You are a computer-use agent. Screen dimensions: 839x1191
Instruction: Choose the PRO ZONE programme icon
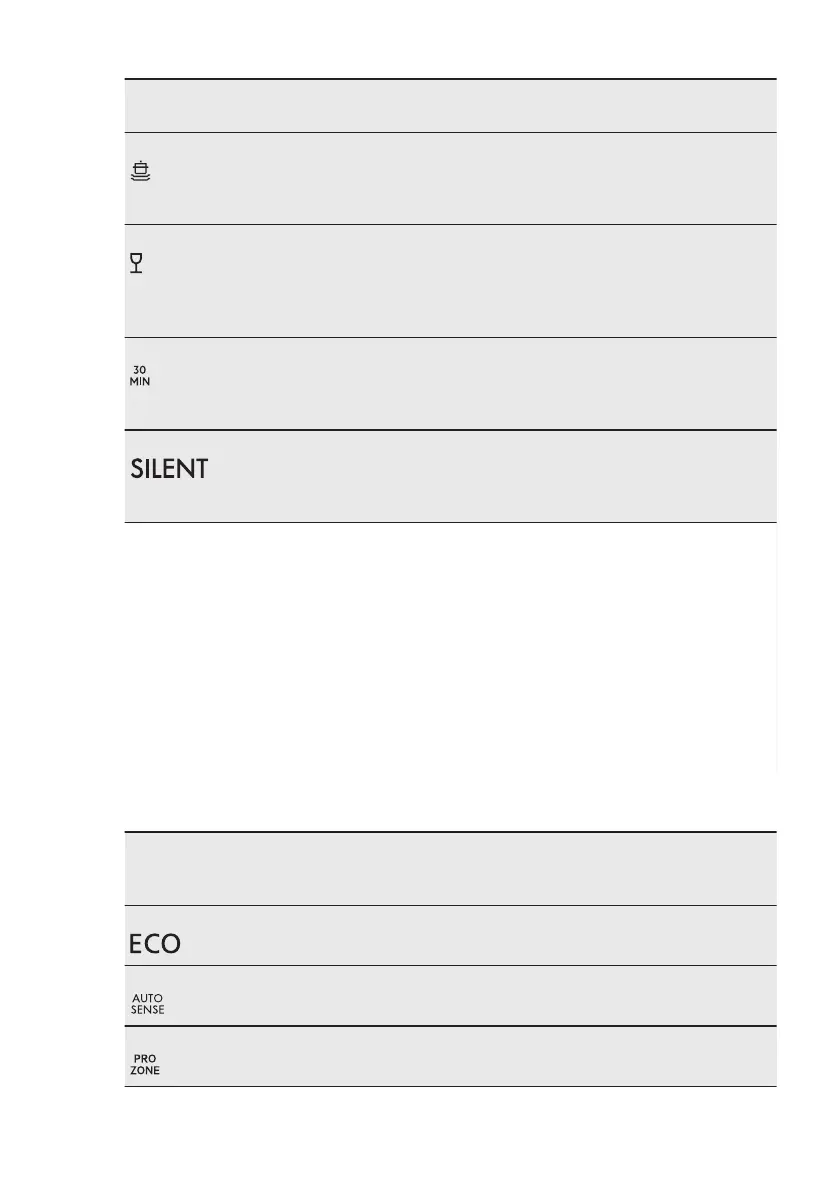(x=145, y=1064)
